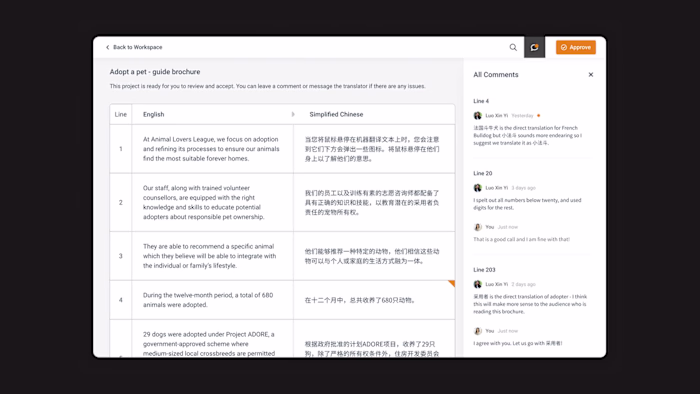Click line number 1 cell
Viewport: 700px width, 394px height.
(121, 149)
